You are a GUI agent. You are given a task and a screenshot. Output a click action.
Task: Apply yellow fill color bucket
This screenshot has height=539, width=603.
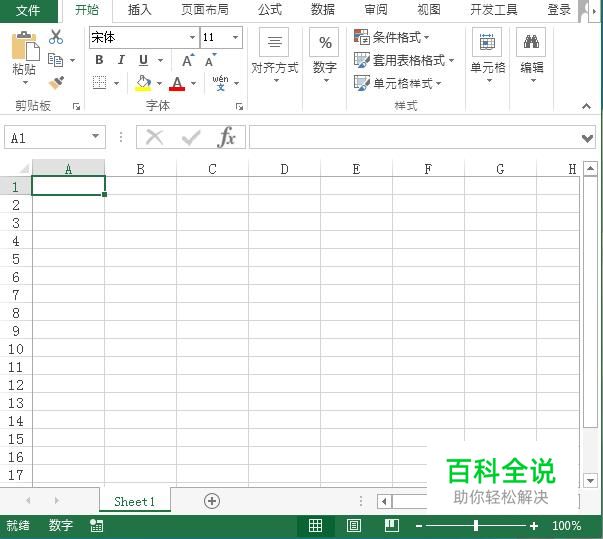pyautogui.click(x=143, y=83)
